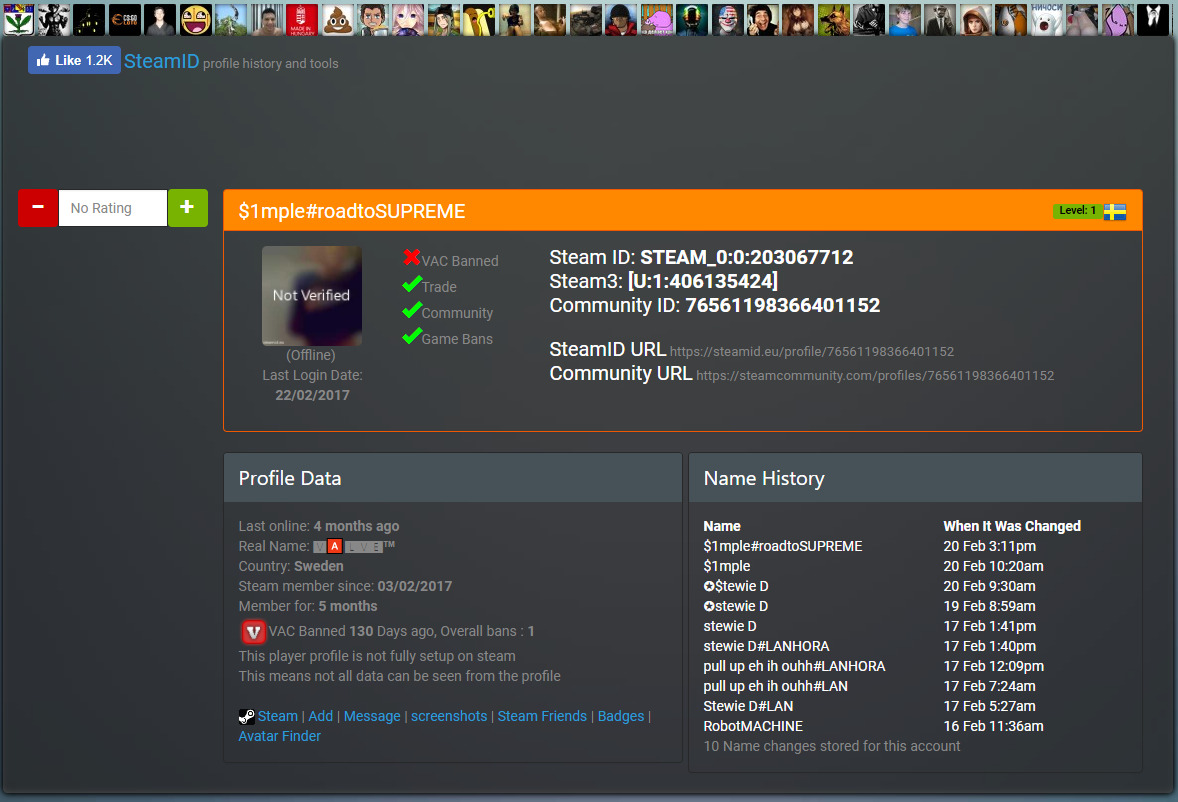Click the pull up eh ih ouhh#LAN entry

coord(775,686)
